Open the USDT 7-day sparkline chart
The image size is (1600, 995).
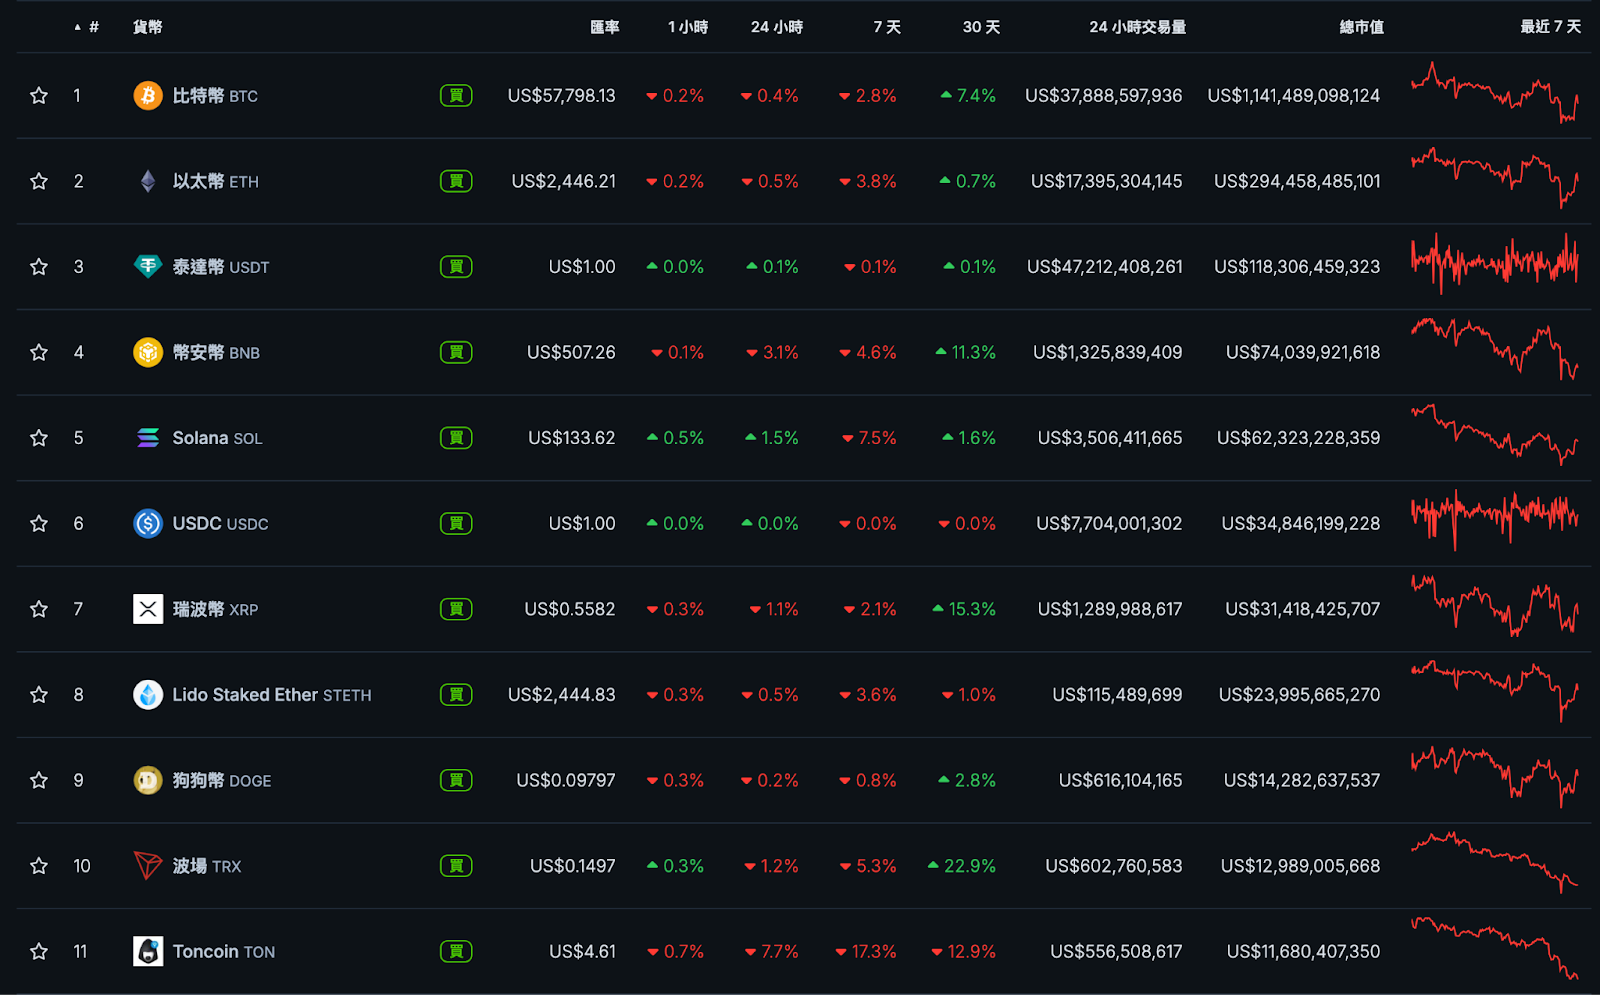(1495, 263)
